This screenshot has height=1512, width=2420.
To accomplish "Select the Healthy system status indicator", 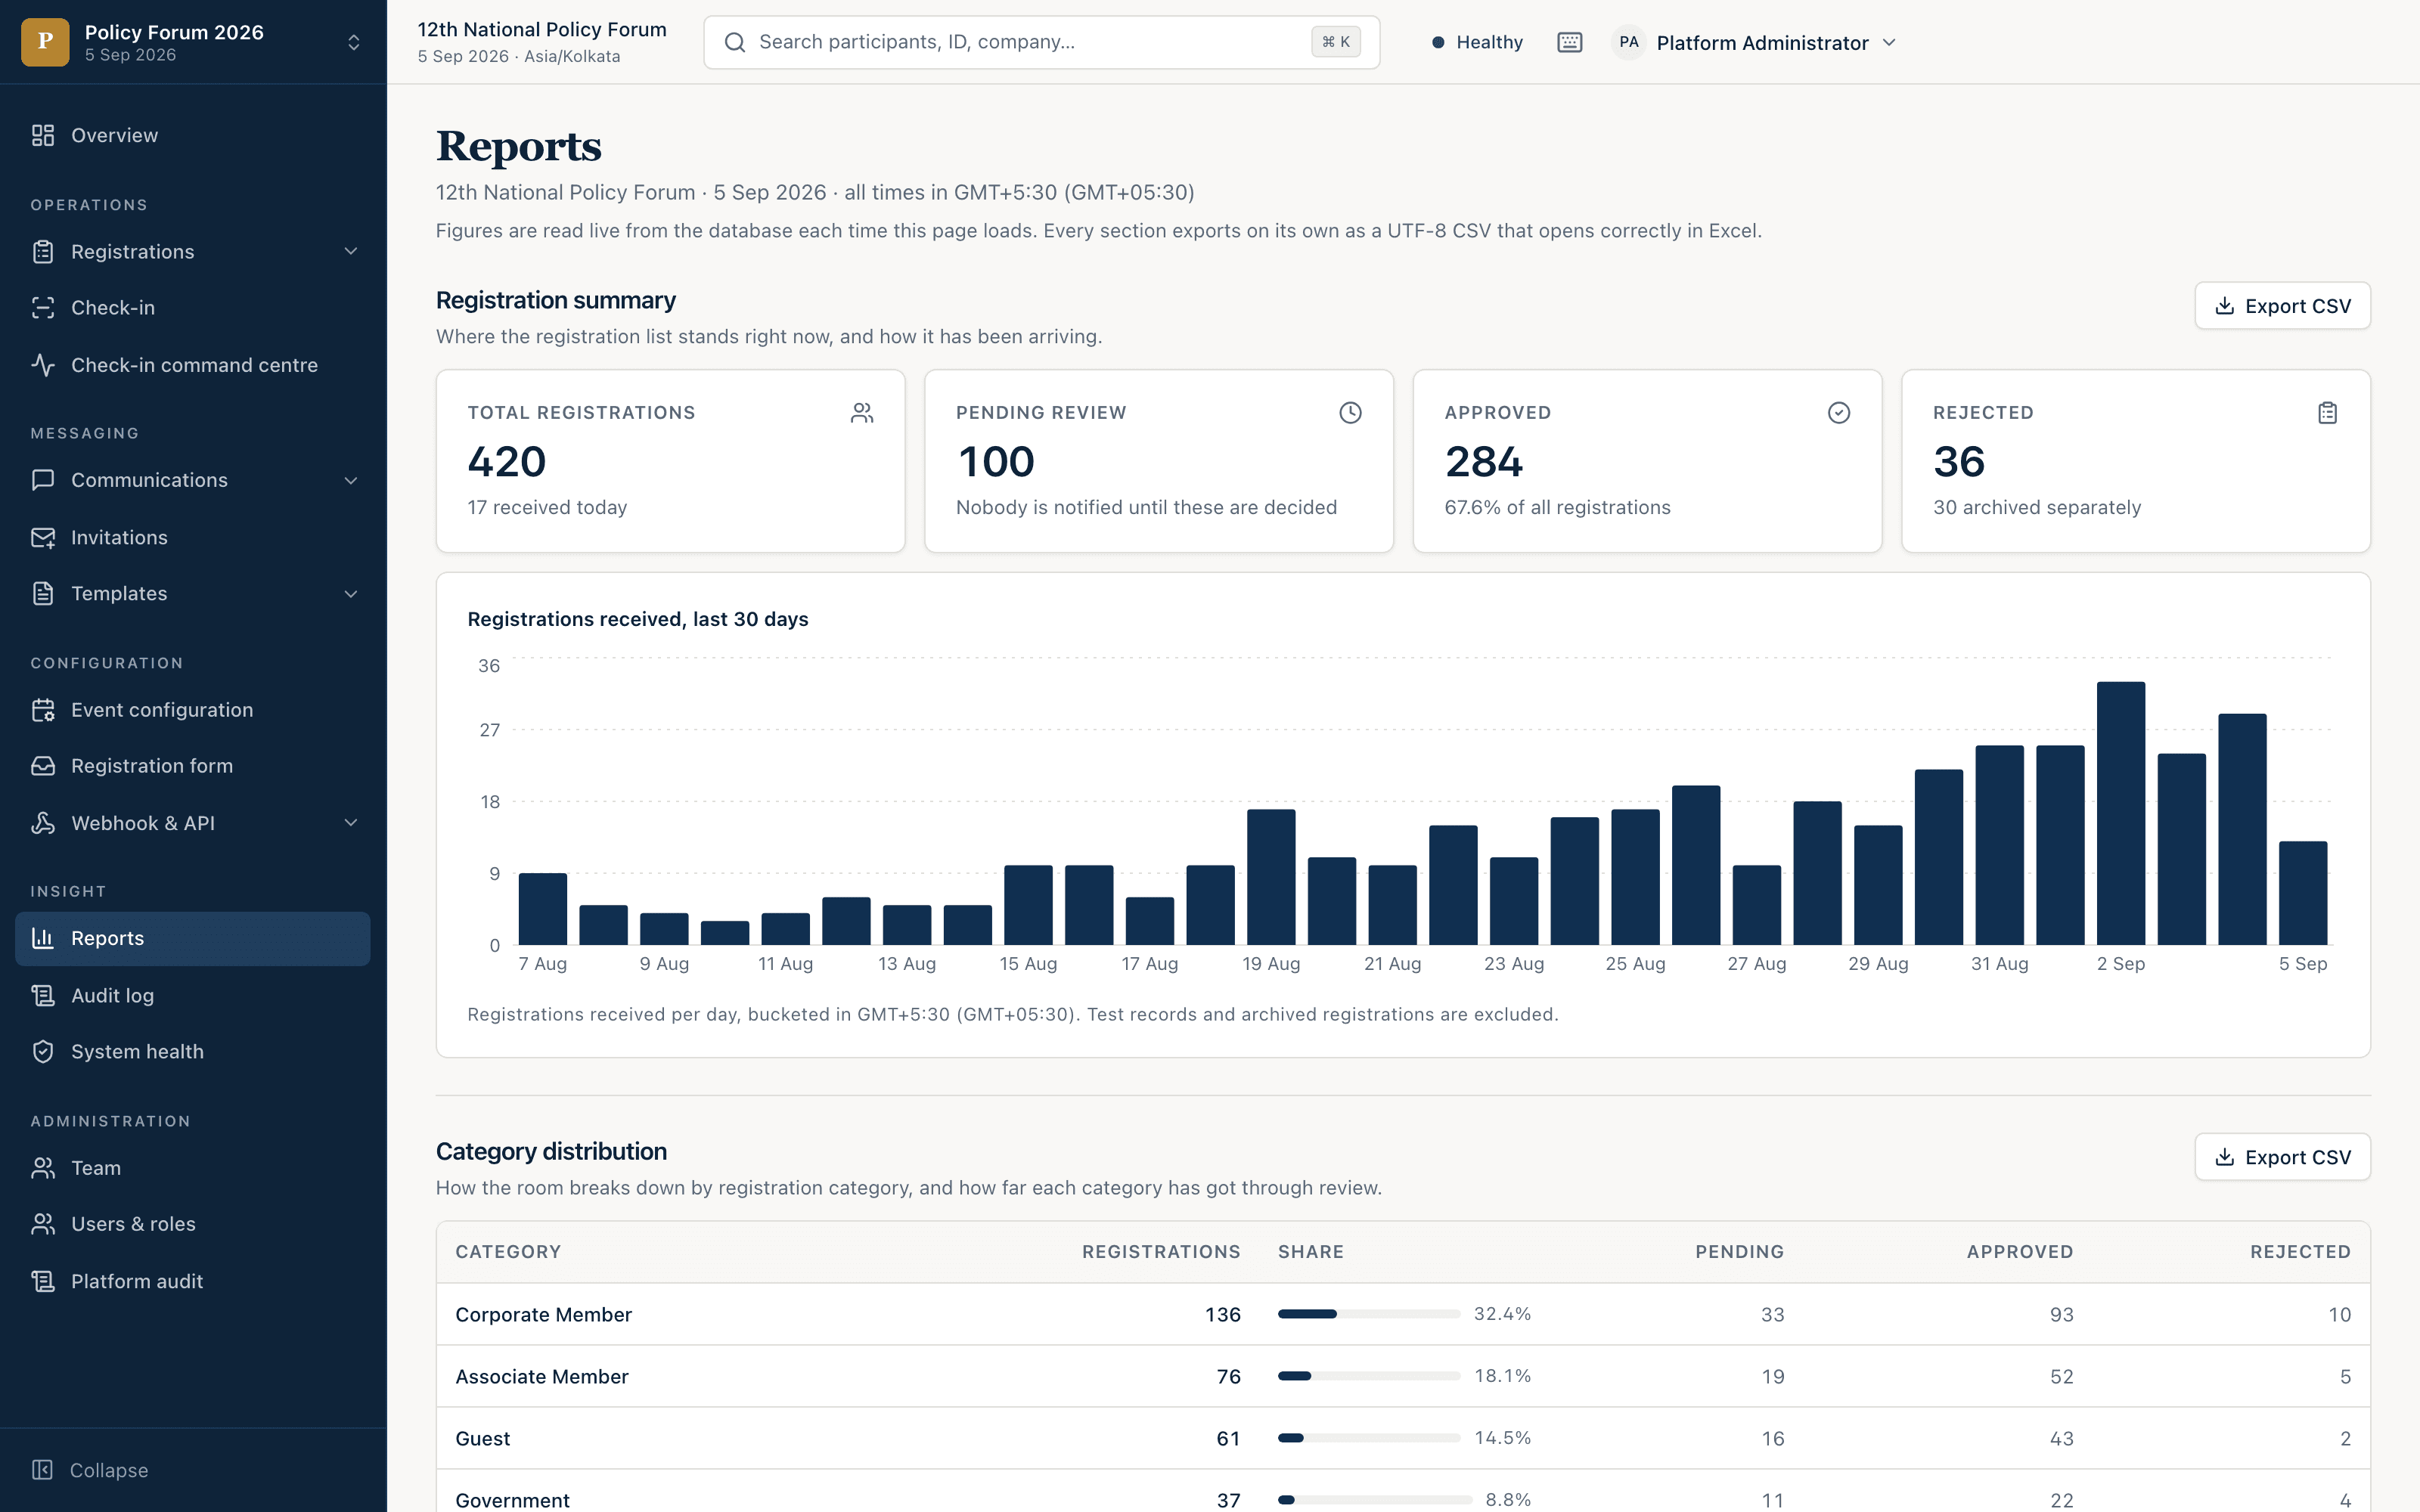I will (x=1477, y=42).
